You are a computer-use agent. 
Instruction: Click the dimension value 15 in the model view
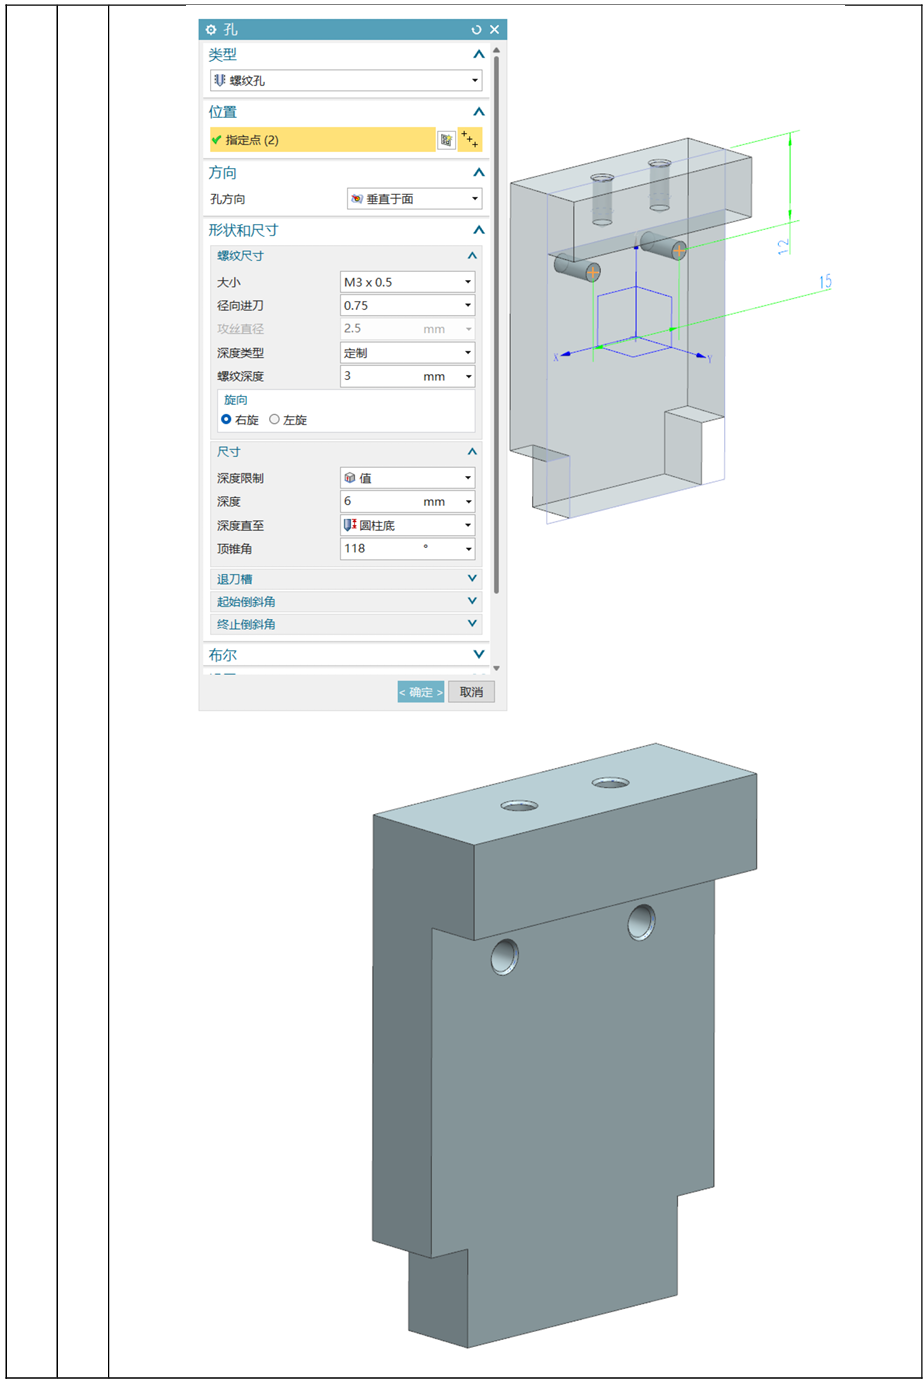825,282
